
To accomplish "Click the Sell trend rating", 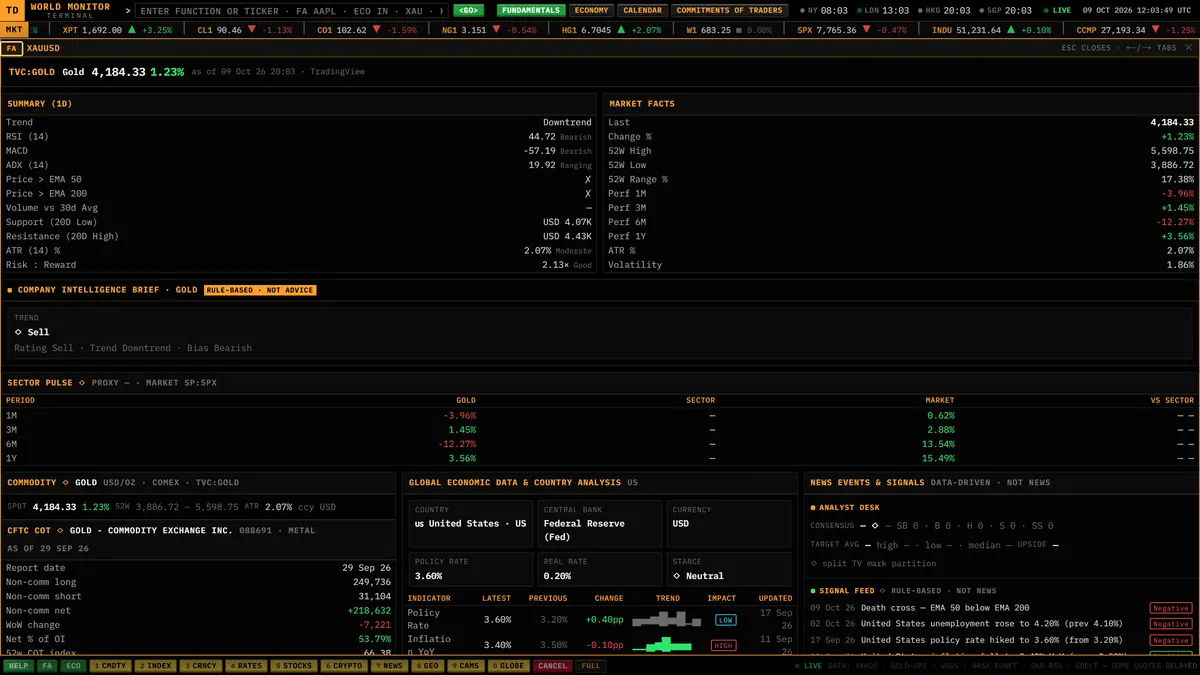I will point(32,332).
